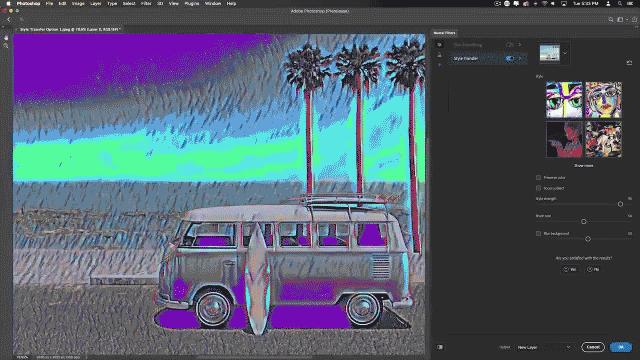640x360 pixels.
Task: Switch to the Neural Filters tab
Action: point(444,33)
